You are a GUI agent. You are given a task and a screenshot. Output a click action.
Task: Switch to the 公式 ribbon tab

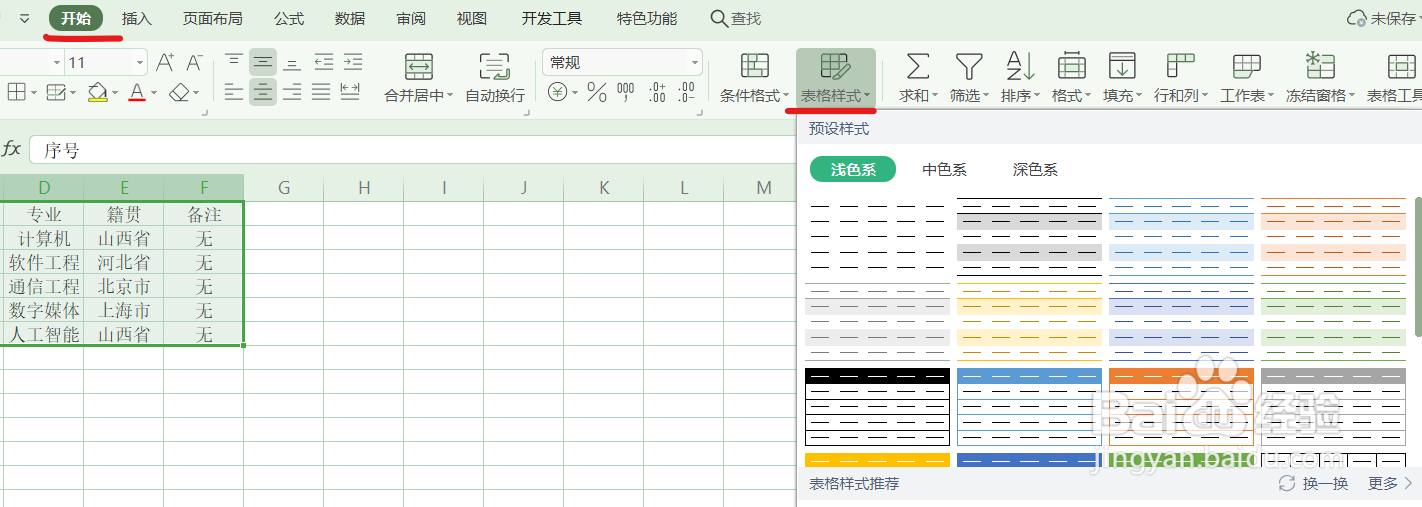click(289, 18)
